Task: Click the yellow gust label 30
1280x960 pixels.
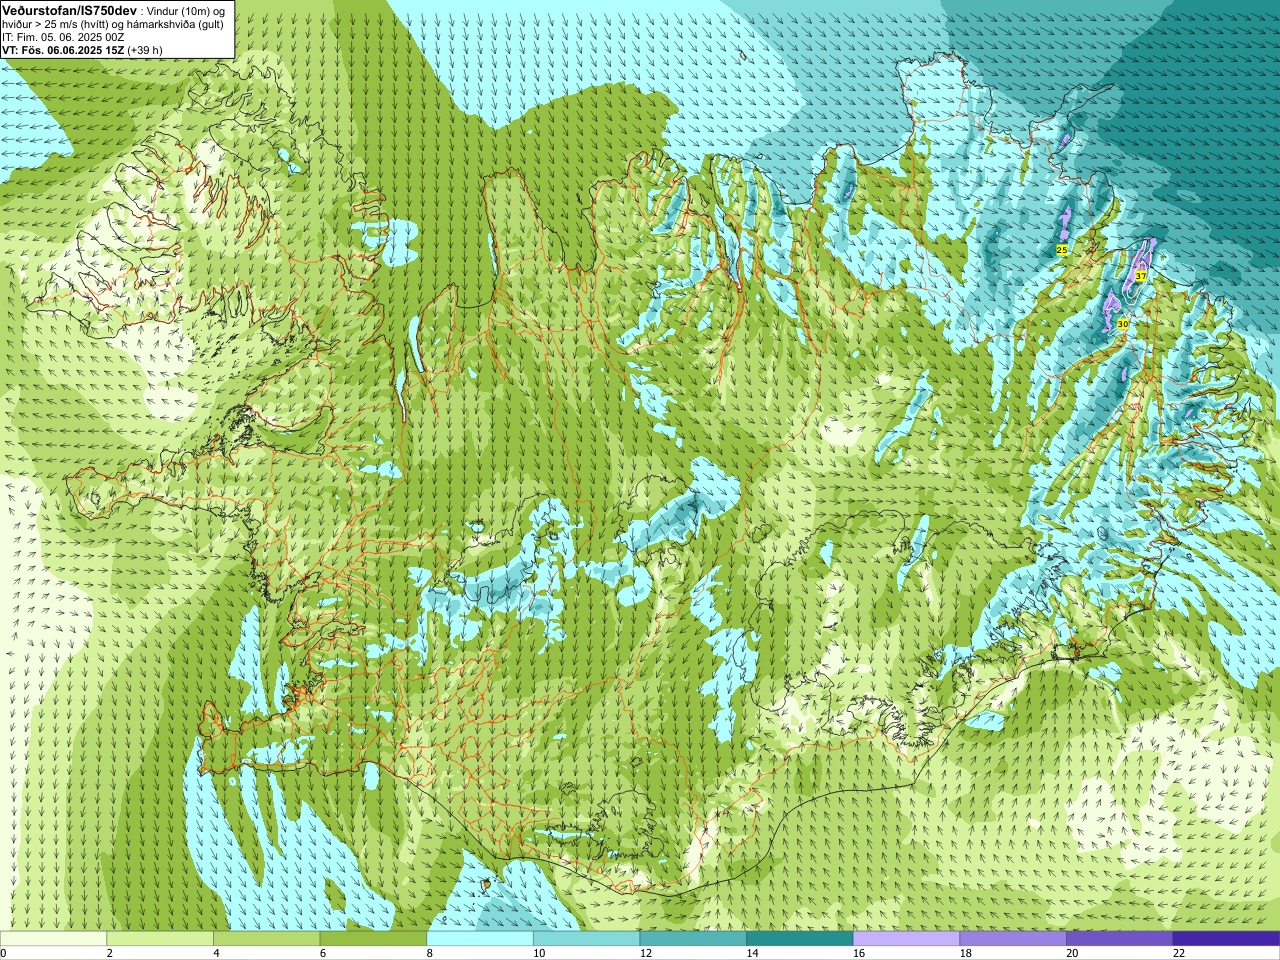Action: click(x=1123, y=324)
